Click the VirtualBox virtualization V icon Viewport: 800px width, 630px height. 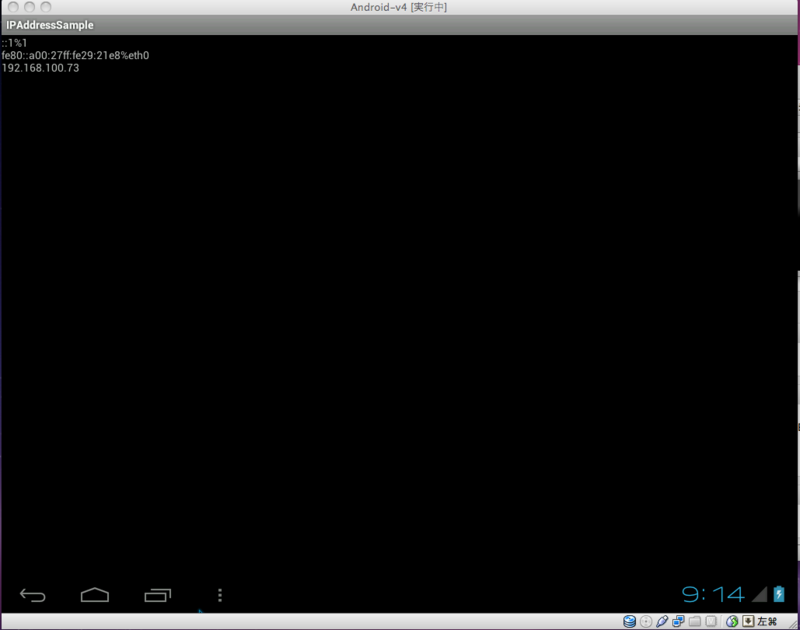[711, 621]
